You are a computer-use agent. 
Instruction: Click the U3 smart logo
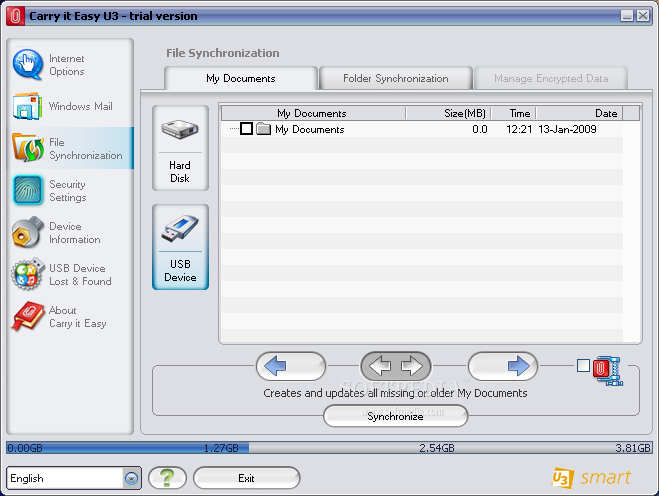coord(591,478)
